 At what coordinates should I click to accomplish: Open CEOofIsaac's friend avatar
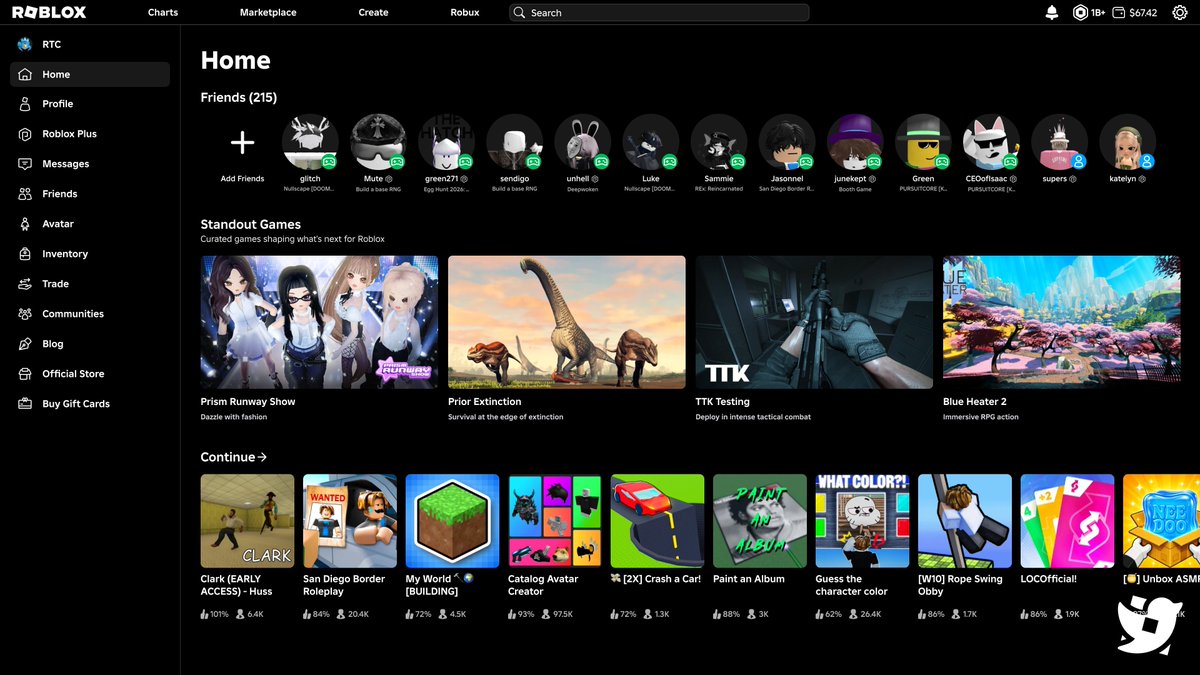pos(991,142)
